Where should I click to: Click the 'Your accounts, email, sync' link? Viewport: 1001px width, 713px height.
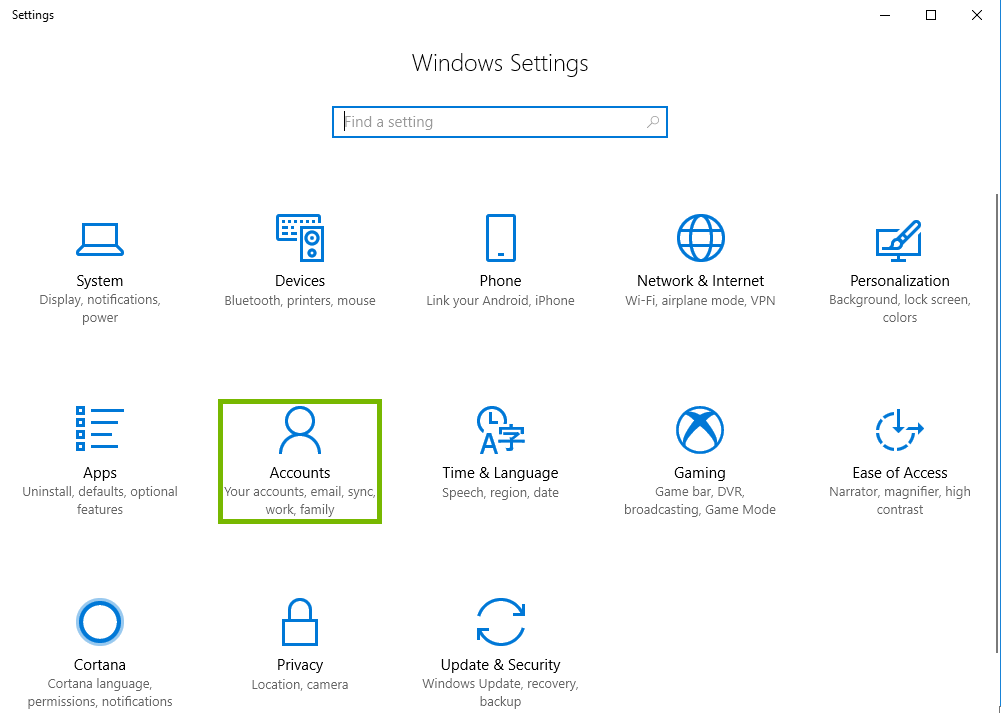(x=299, y=491)
